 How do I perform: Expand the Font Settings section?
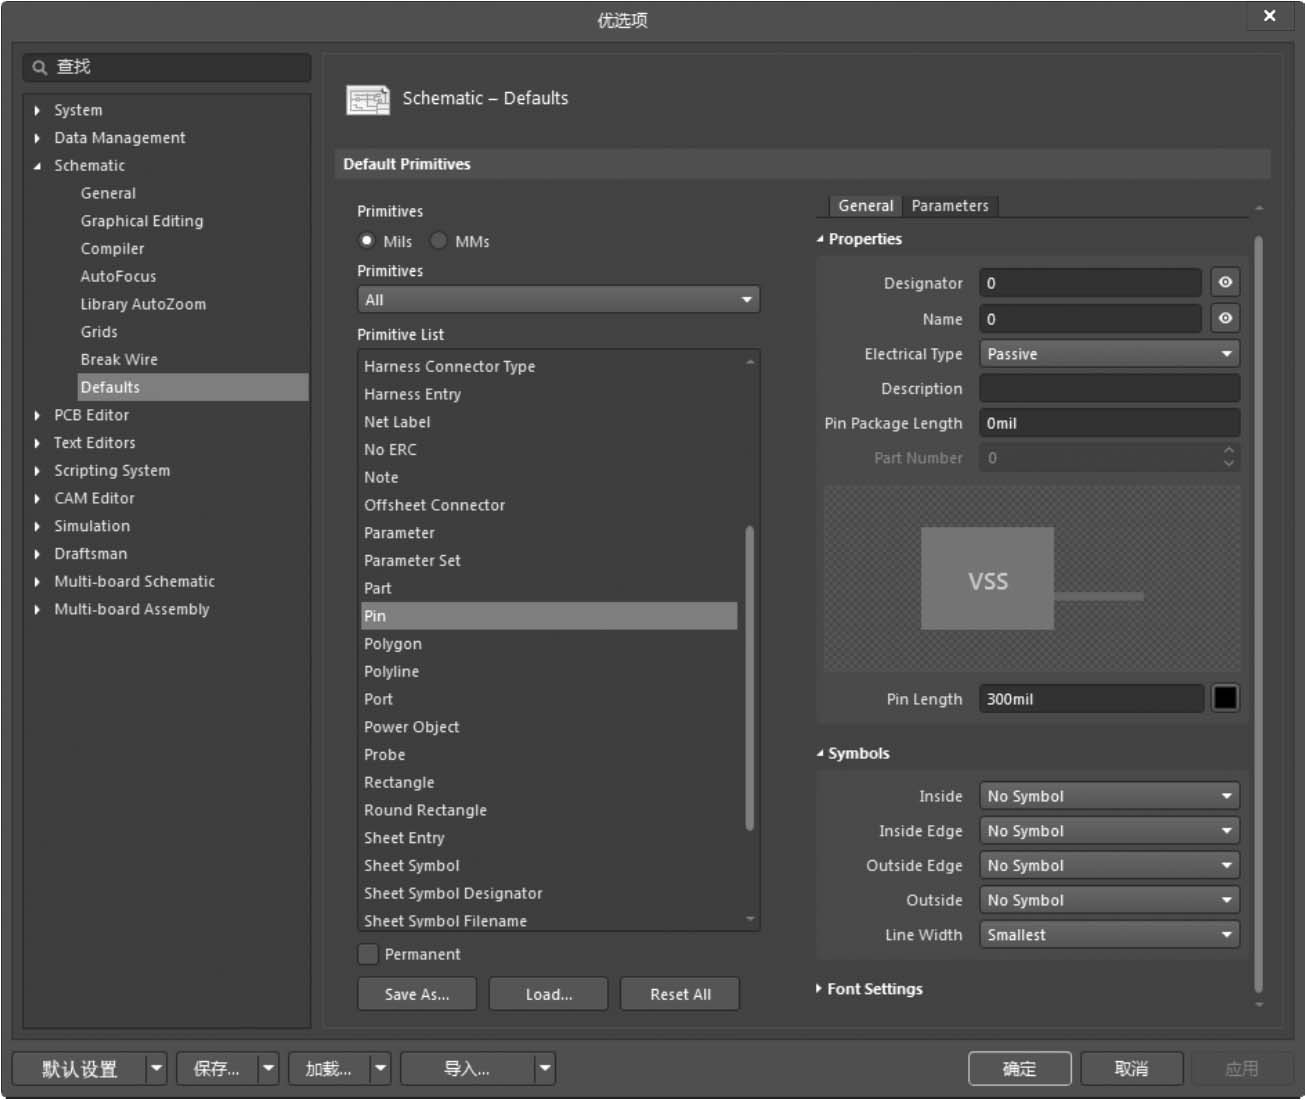point(819,989)
